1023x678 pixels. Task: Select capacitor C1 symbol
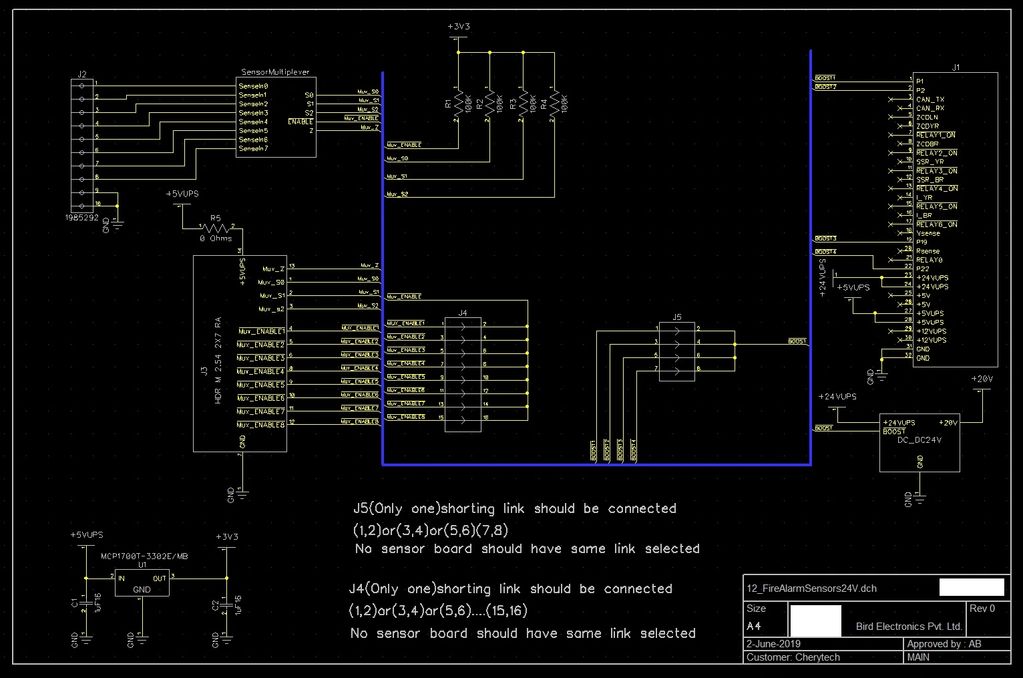tap(85, 605)
